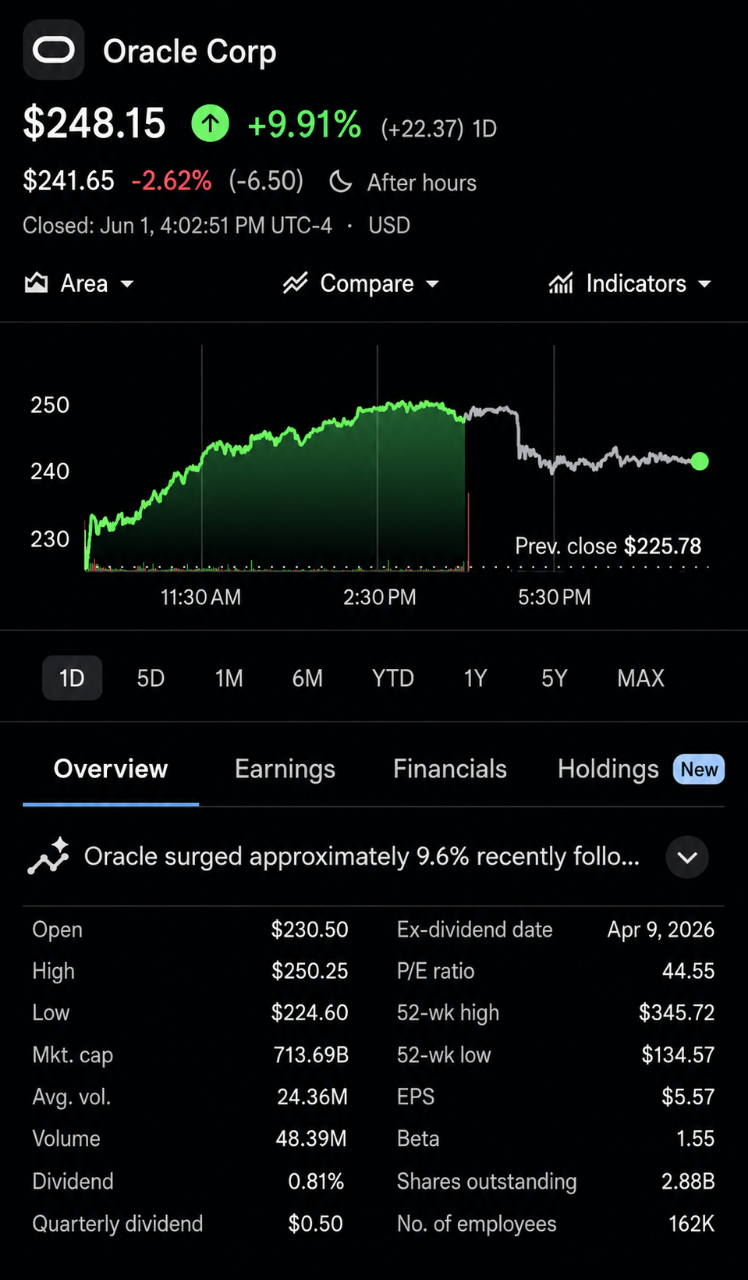
Task: Click the green up-arrow price change icon
Action: [x=210, y=124]
